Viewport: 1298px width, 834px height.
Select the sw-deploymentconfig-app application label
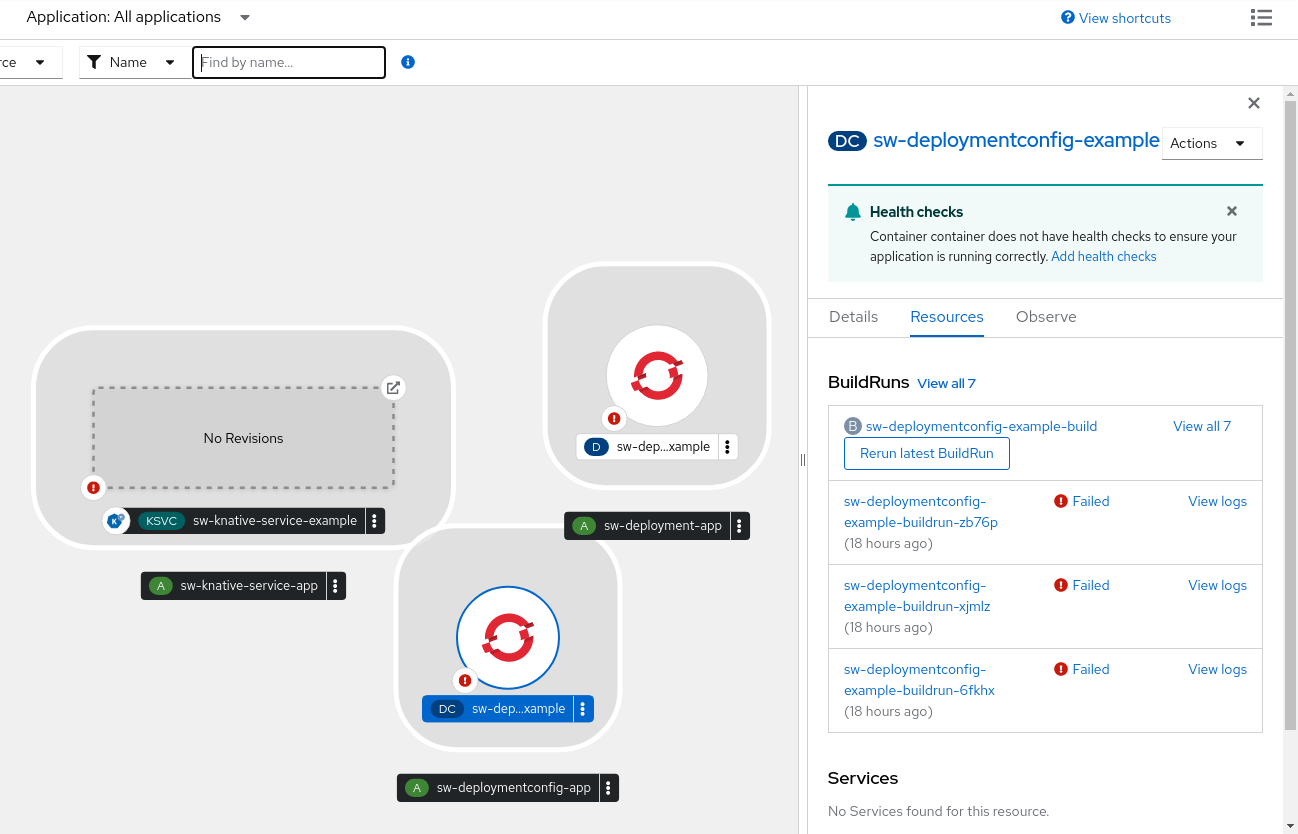point(499,788)
